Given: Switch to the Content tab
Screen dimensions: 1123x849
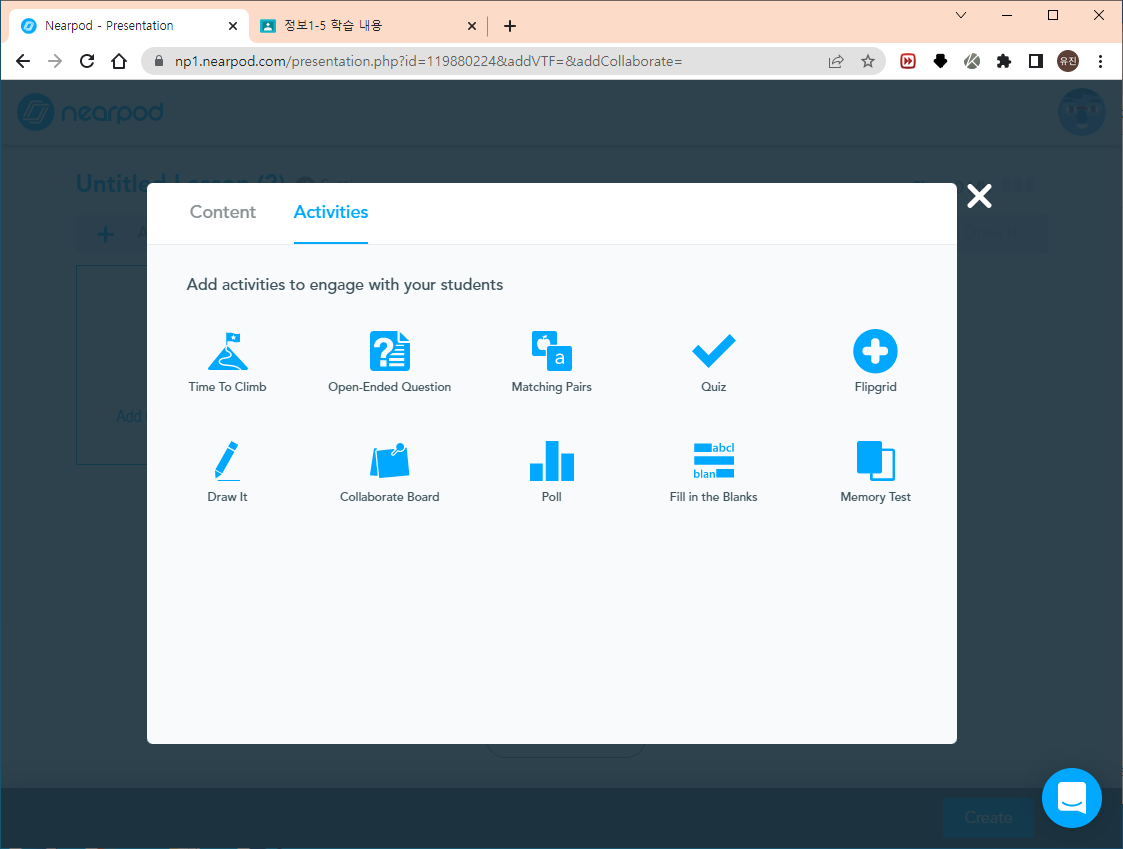Looking at the screenshot, I should coord(223,212).
